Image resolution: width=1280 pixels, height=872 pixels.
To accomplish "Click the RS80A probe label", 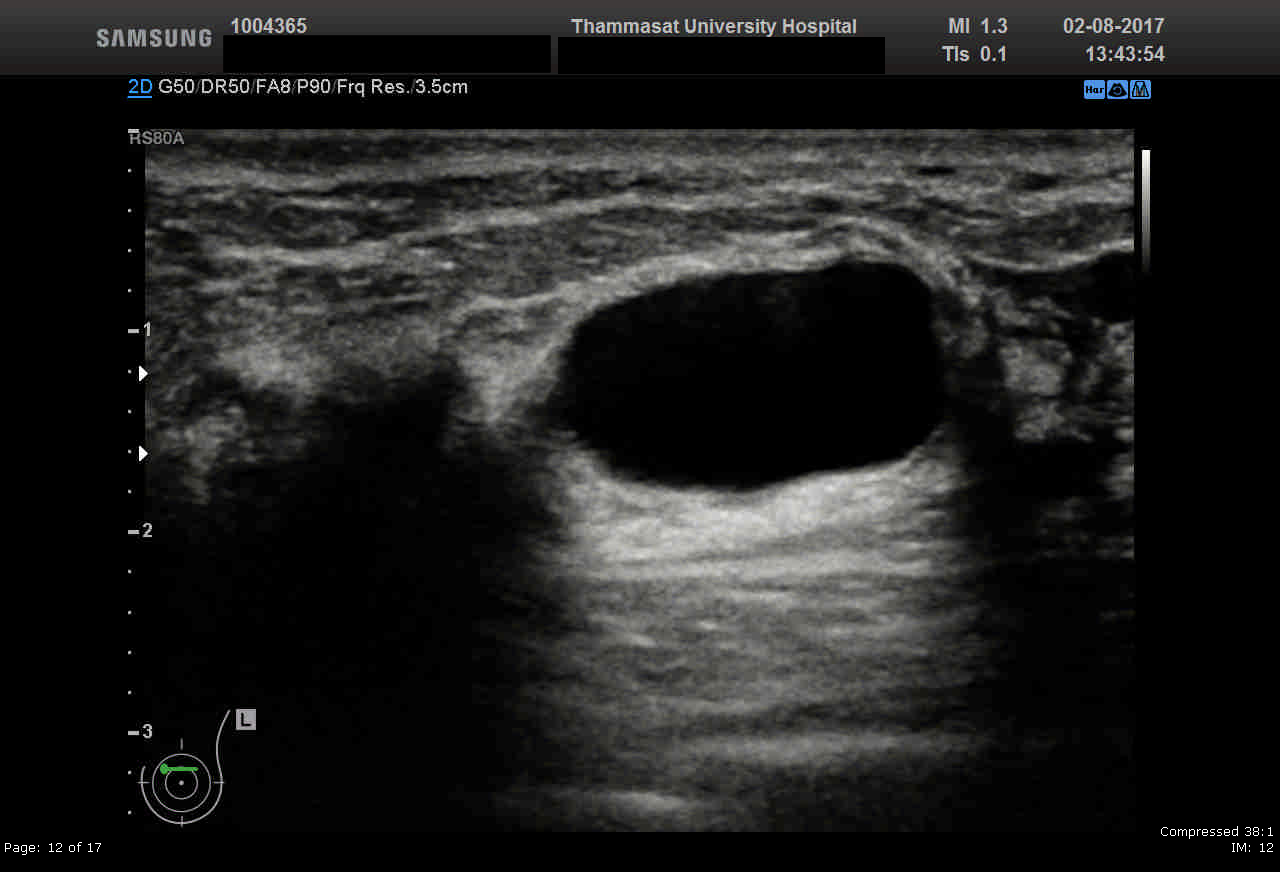I will pos(157,138).
